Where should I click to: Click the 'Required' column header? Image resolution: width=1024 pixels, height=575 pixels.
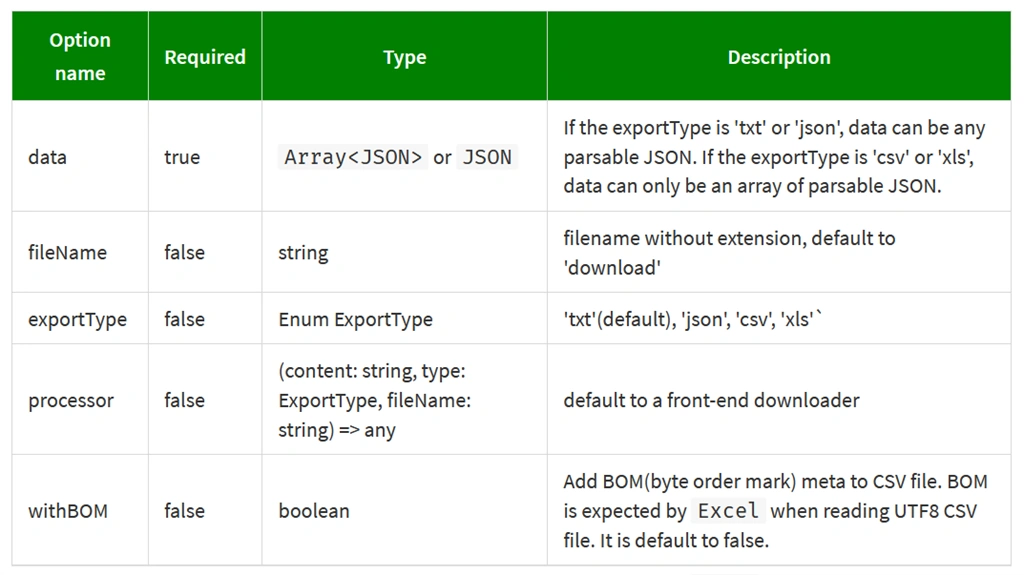(205, 56)
